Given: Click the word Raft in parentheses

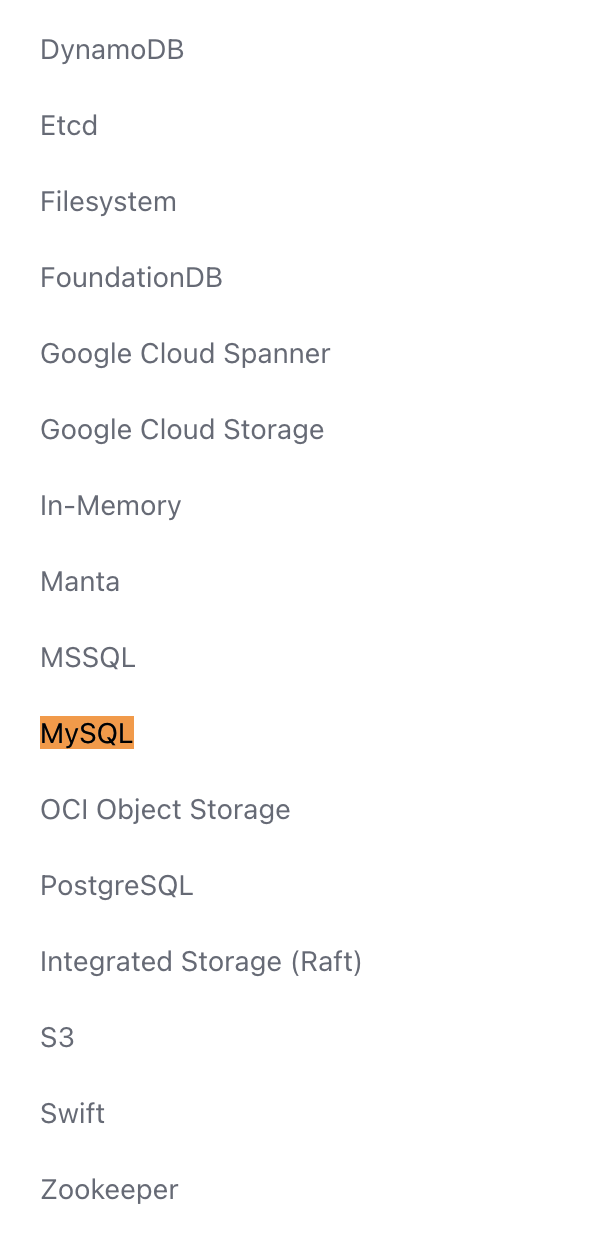Looking at the screenshot, I should pyautogui.click(x=326, y=962).
